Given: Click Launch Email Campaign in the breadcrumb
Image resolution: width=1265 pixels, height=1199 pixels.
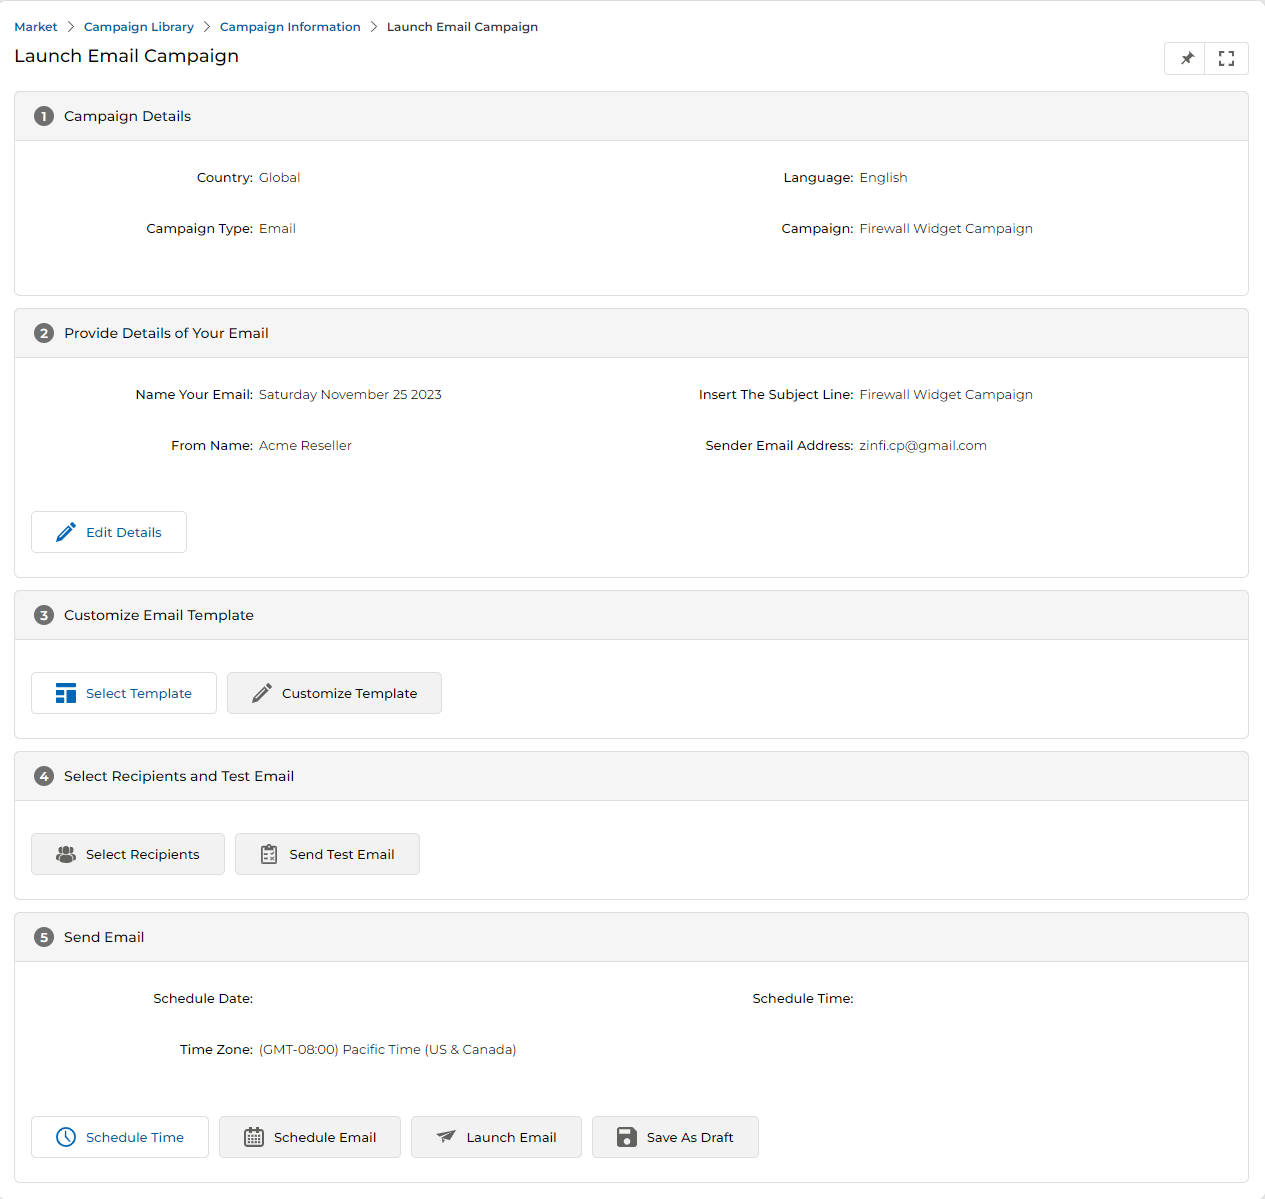Looking at the screenshot, I should pyautogui.click(x=462, y=27).
